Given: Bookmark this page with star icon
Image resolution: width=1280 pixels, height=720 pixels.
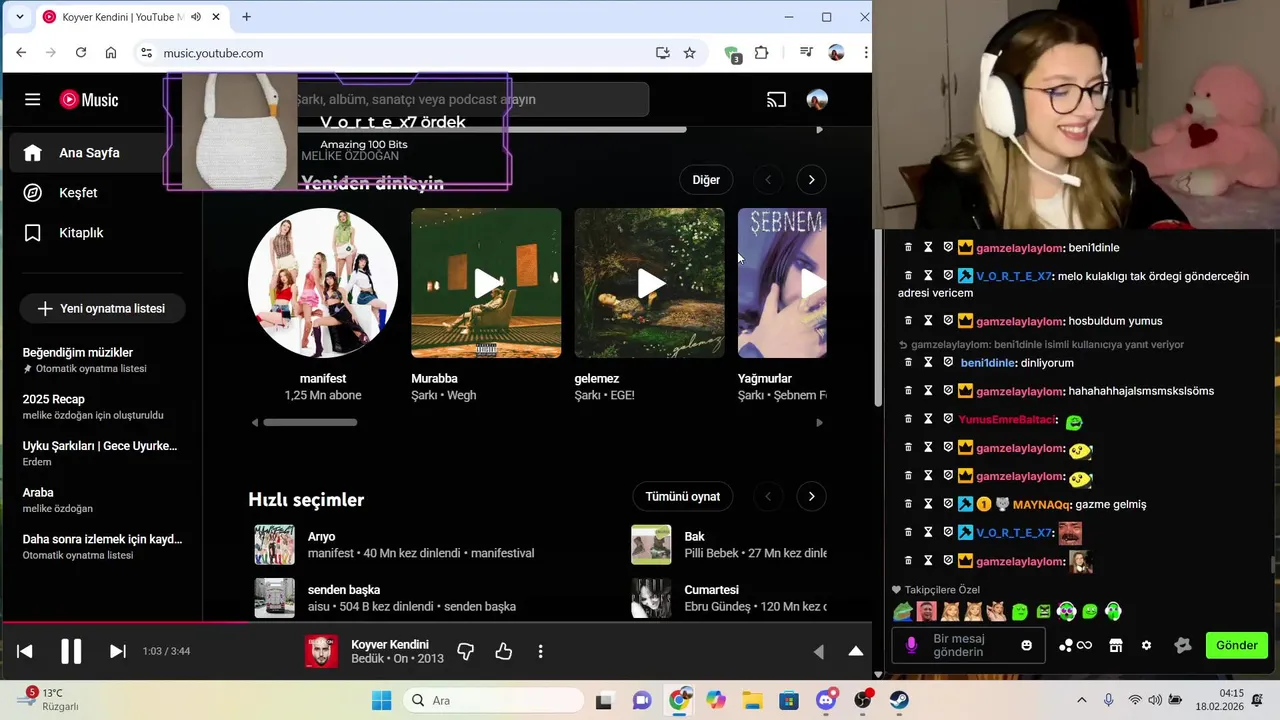Looking at the screenshot, I should coord(689,53).
